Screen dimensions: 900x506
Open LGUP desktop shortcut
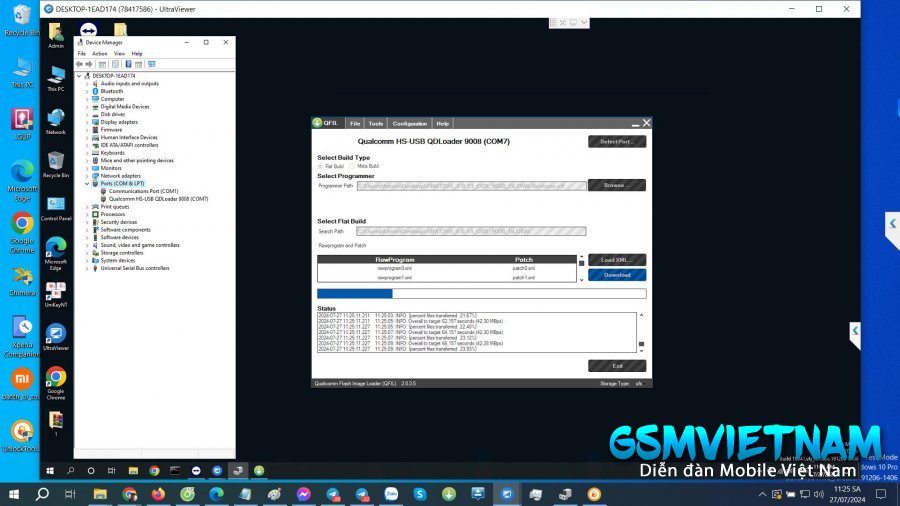coord(22,124)
